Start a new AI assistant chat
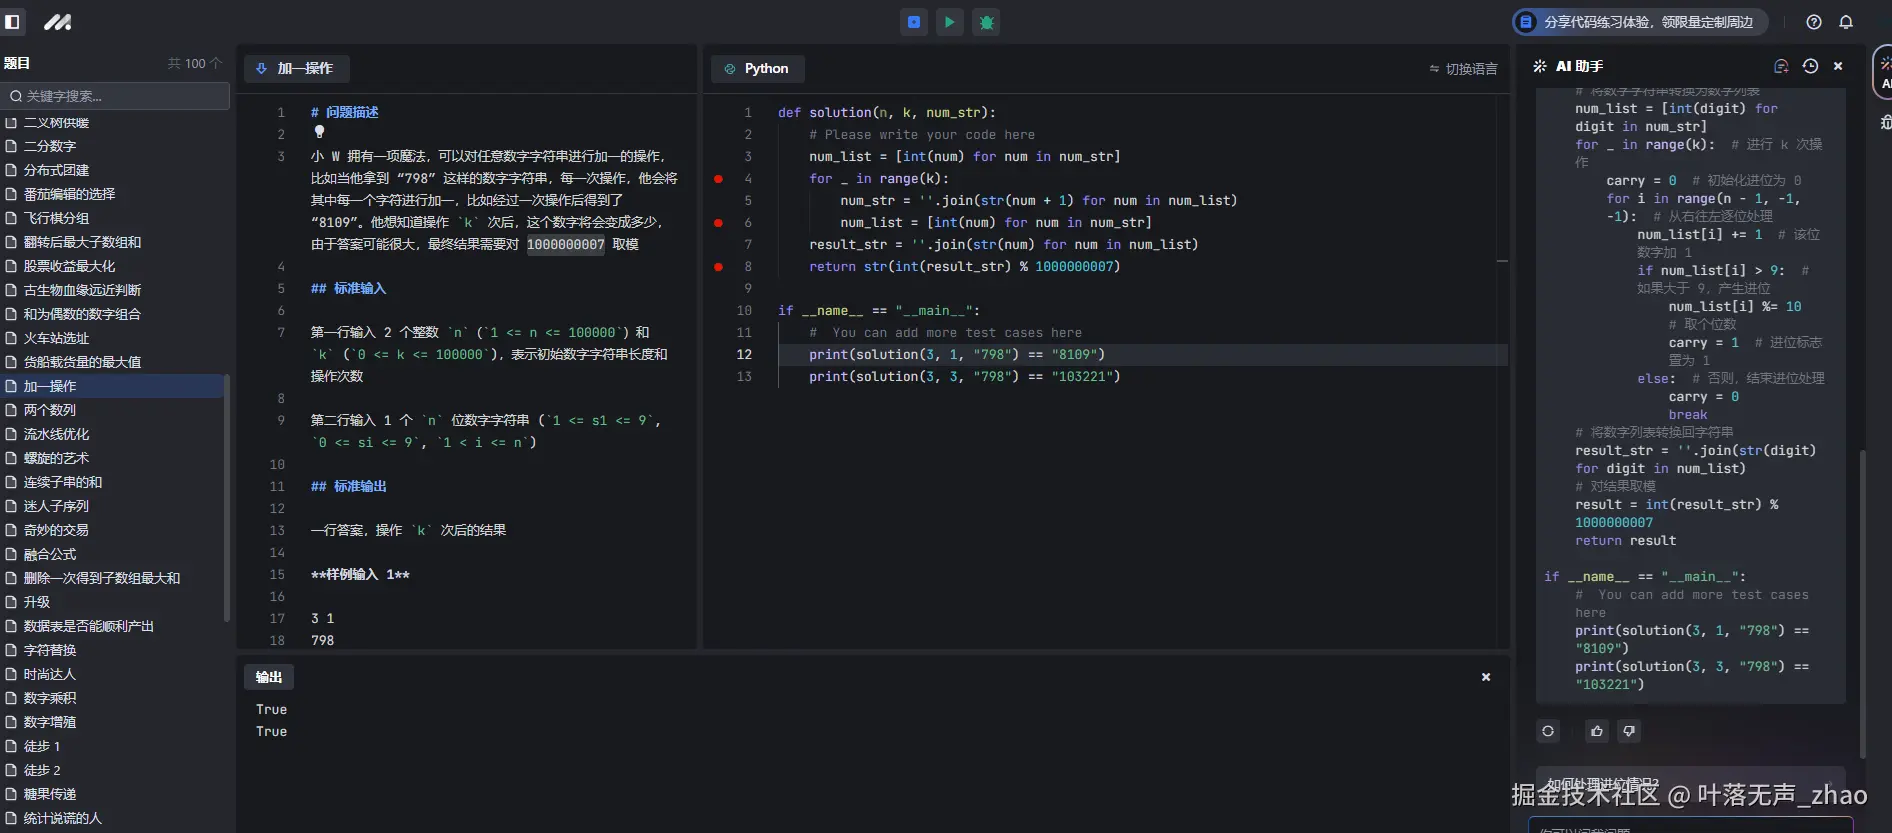This screenshot has height=833, width=1892. (1781, 66)
